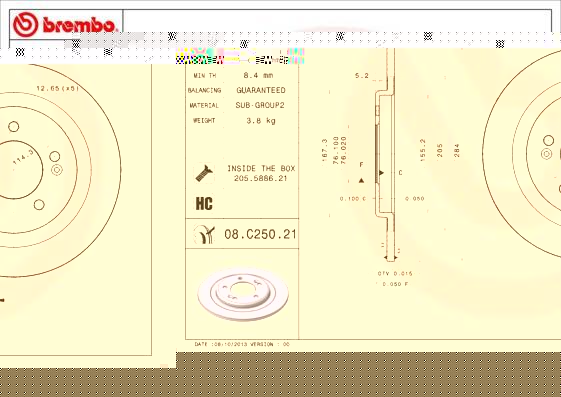This screenshot has height=397, width=561.
Task: Click the HC high carbon symbol
Action: 204,203
